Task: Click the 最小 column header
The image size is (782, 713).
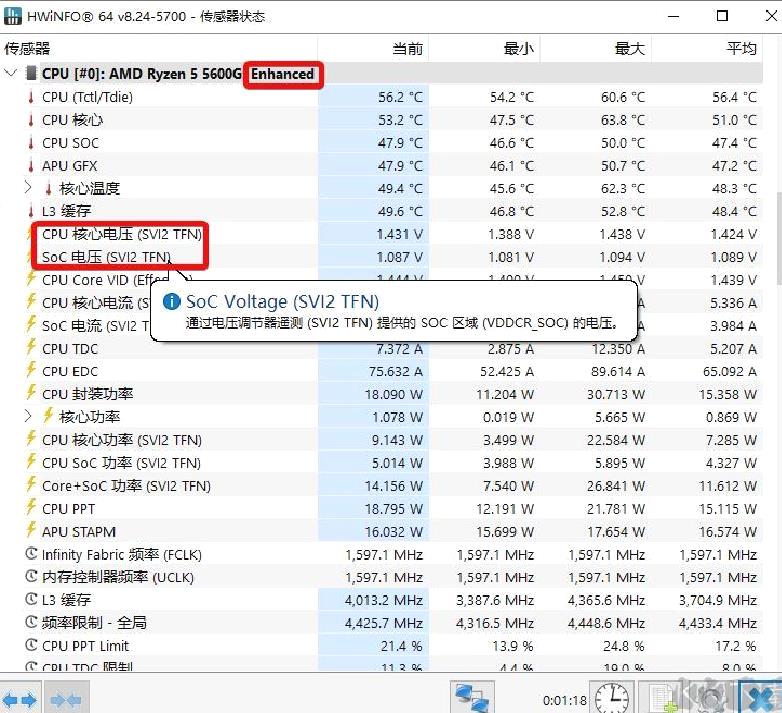Action: (484, 48)
